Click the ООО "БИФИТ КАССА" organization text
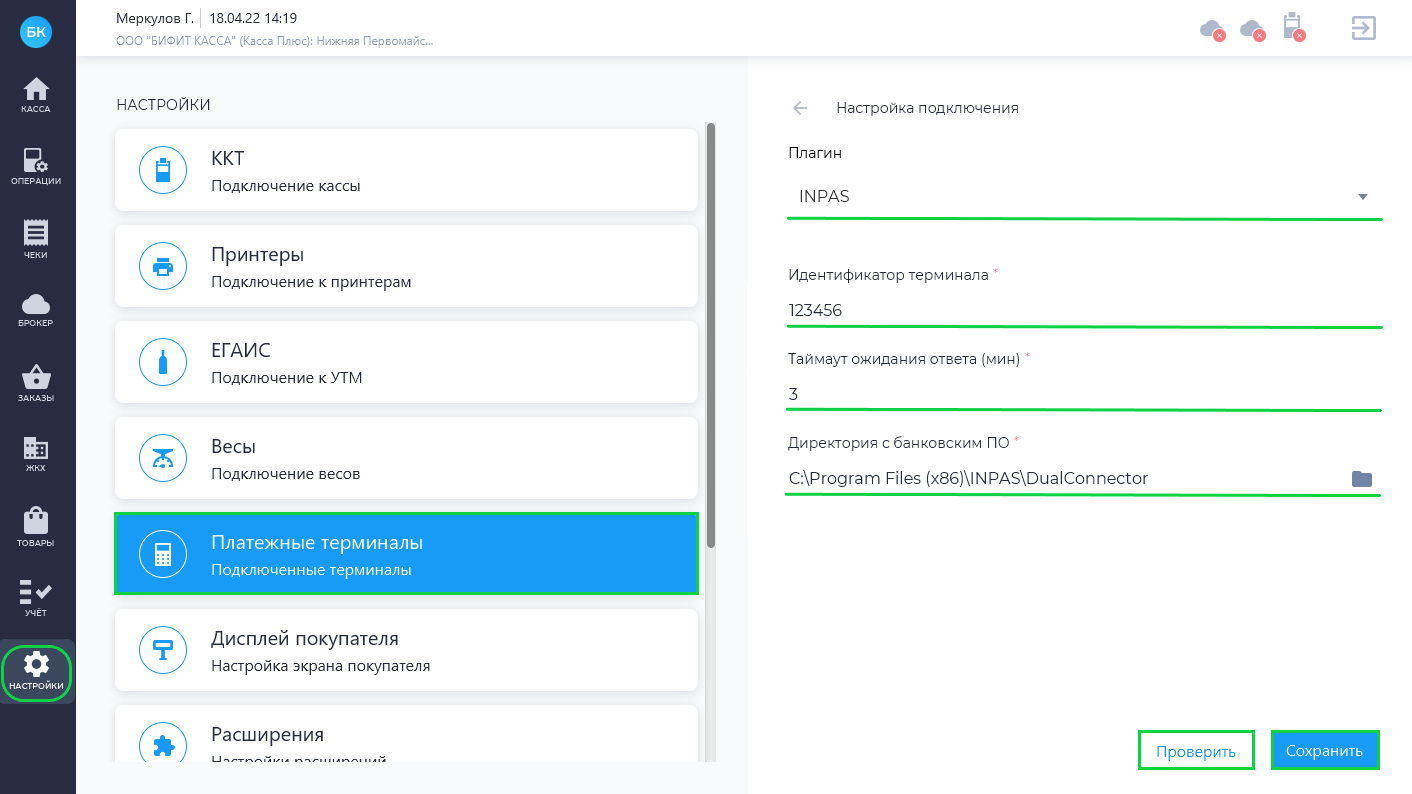This screenshot has height=794, width=1412. pos(275,42)
